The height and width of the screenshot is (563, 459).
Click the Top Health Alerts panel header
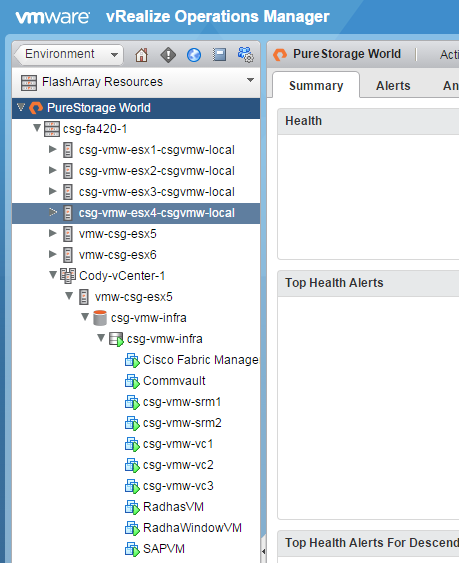368,283
